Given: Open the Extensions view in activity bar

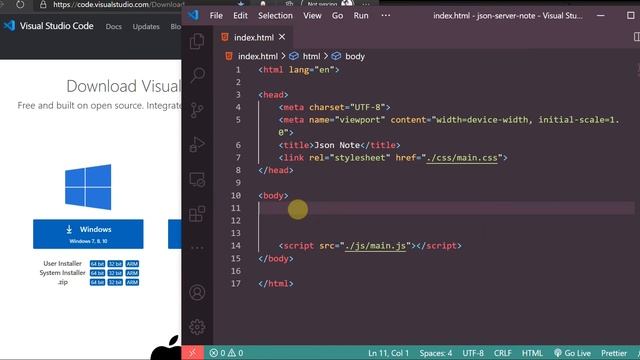Looking at the screenshot, I should pos(197,213).
